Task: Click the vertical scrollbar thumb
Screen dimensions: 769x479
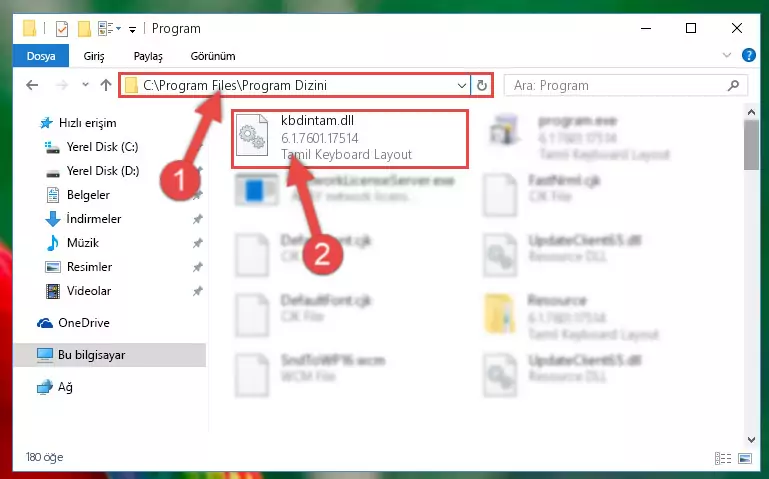Action: point(751,145)
